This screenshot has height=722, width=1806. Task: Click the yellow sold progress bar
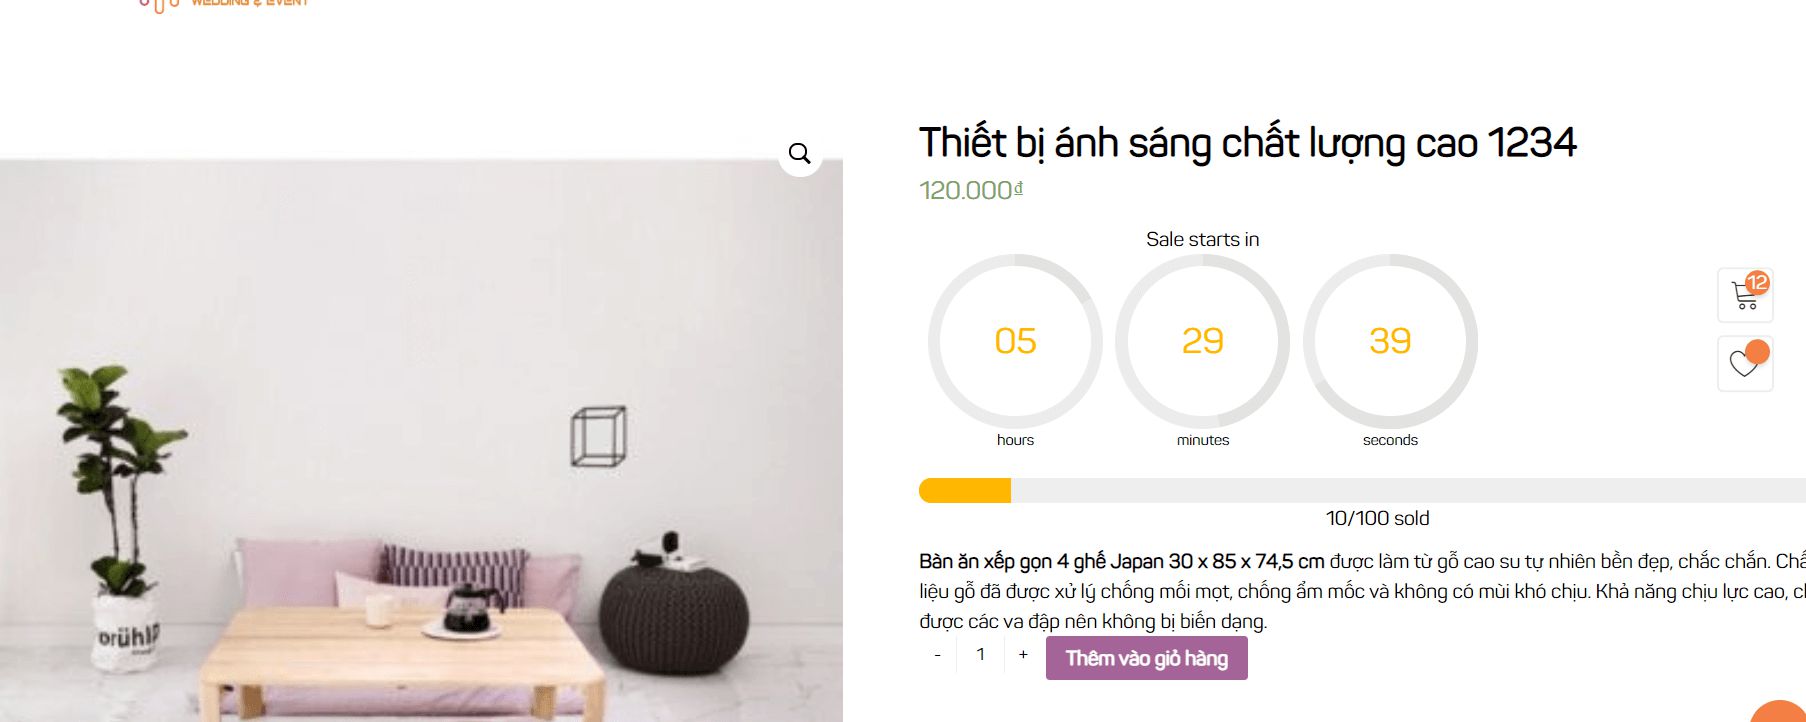click(965, 491)
